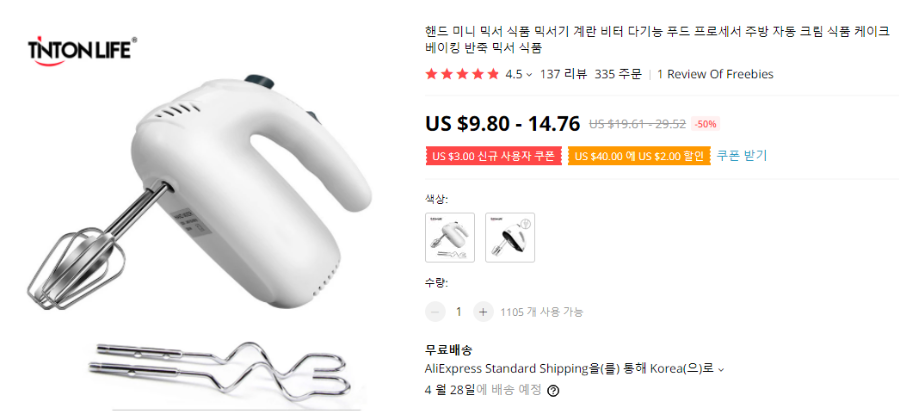Select the white hand mixer color option

[x=450, y=238]
